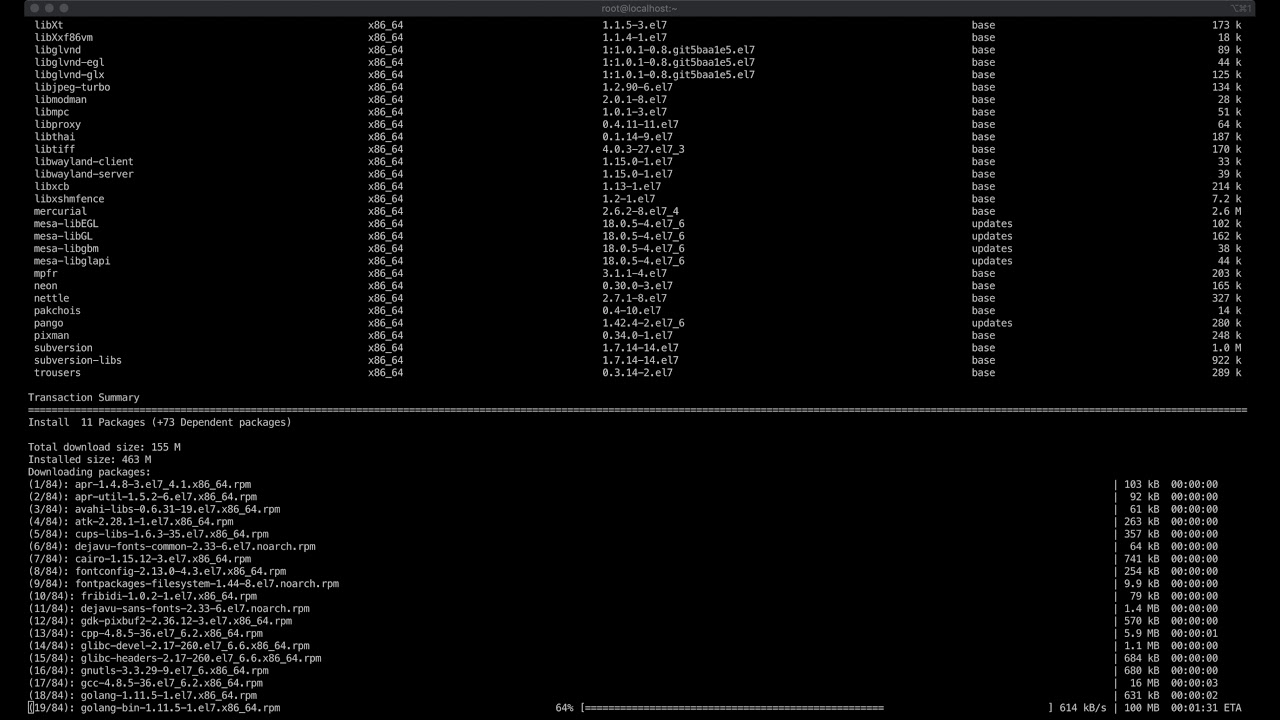
Task: Select the pixman package name
Action: pyautogui.click(x=52, y=335)
